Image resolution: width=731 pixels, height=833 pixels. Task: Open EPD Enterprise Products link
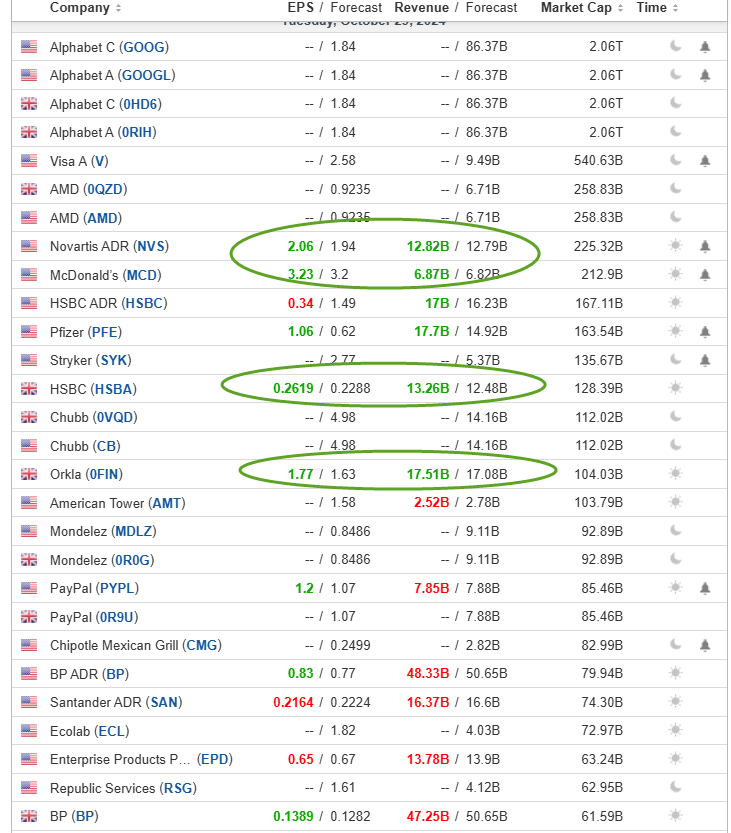pyautogui.click(x=215, y=759)
